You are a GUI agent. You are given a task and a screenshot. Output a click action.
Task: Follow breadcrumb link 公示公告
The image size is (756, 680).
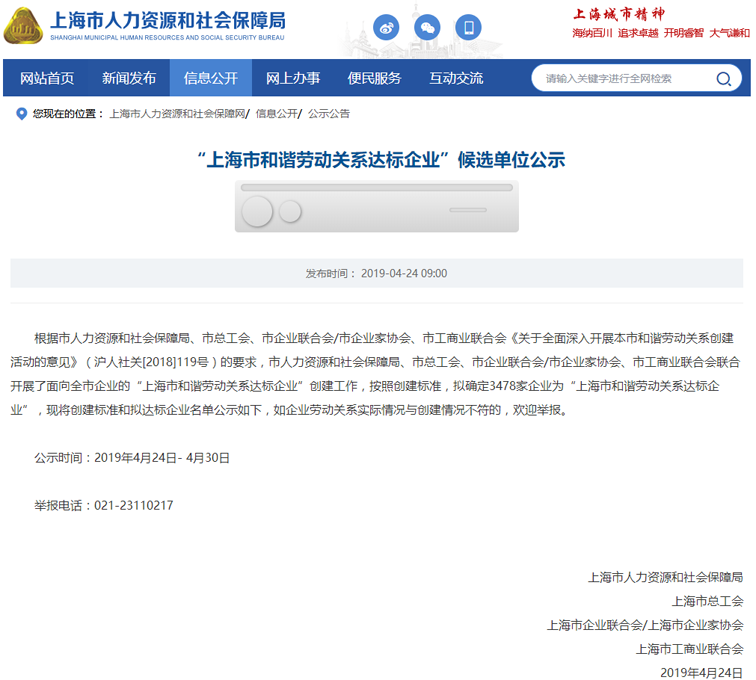pyautogui.click(x=329, y=114)
